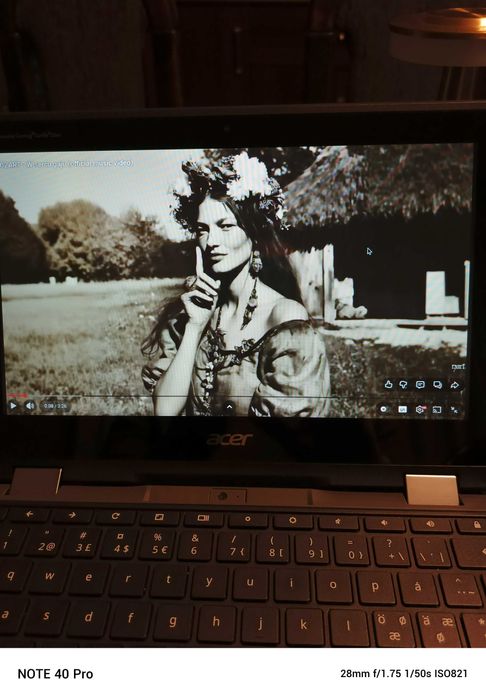Open the double speech-bubble chat icon
The width and height of the screenshot is (486, 699).
click(437, 385)
